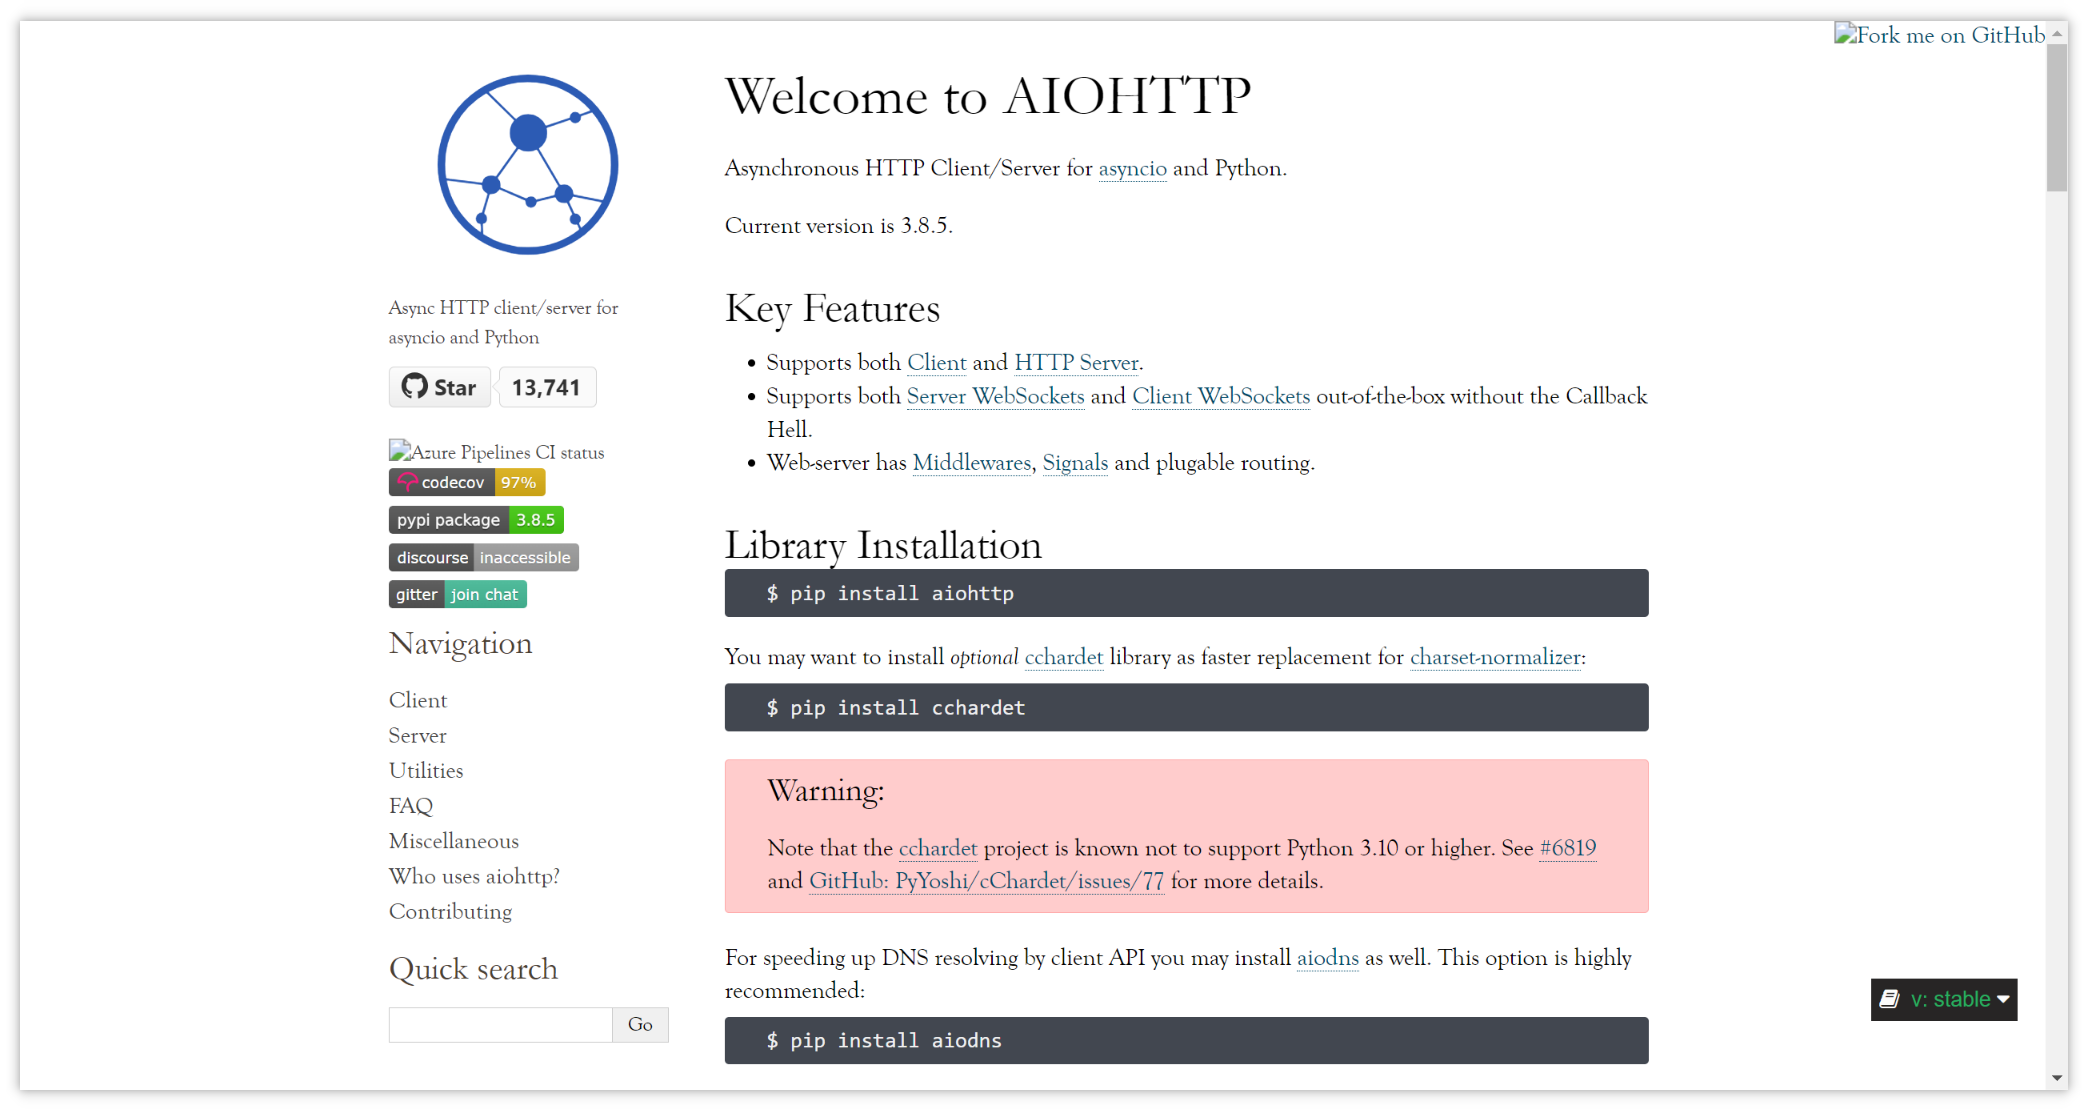Follow the Client link under Key Features

[x=937, y=362]
